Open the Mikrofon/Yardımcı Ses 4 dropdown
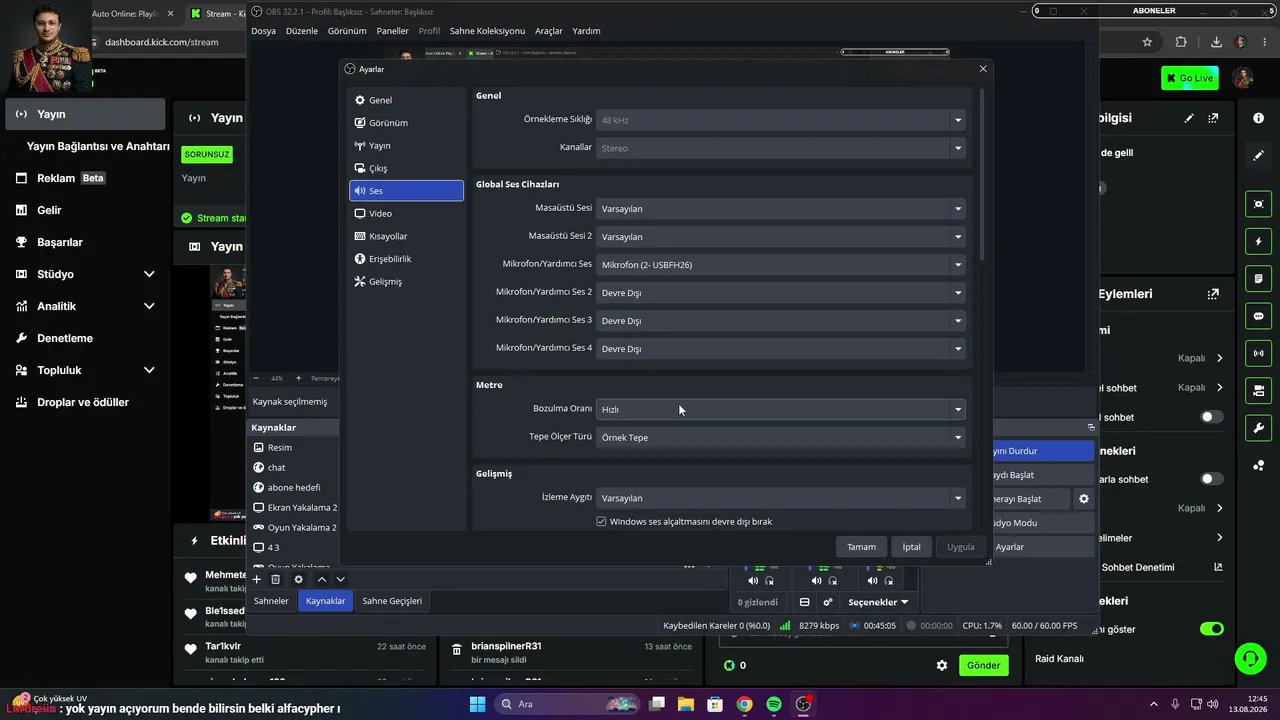 tap(781, 349)
